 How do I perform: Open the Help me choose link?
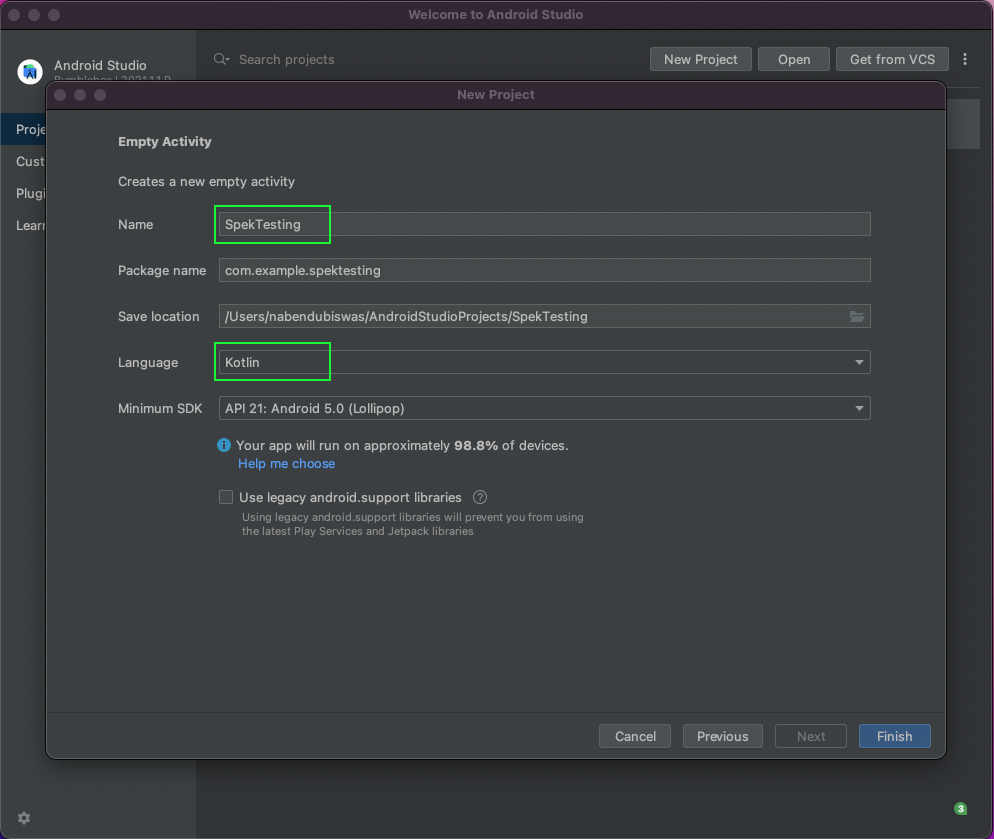[287, 464]
